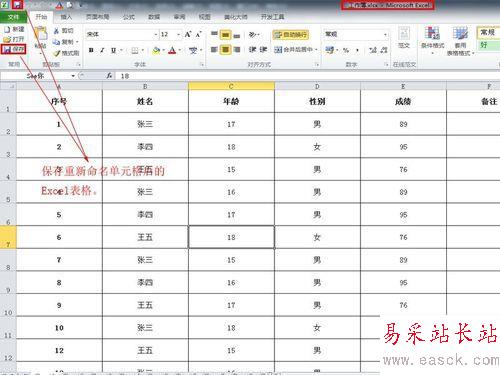500x375 pixels.
Task: Toggle center horizontal alignment
Action: click(x=226, y=50)
